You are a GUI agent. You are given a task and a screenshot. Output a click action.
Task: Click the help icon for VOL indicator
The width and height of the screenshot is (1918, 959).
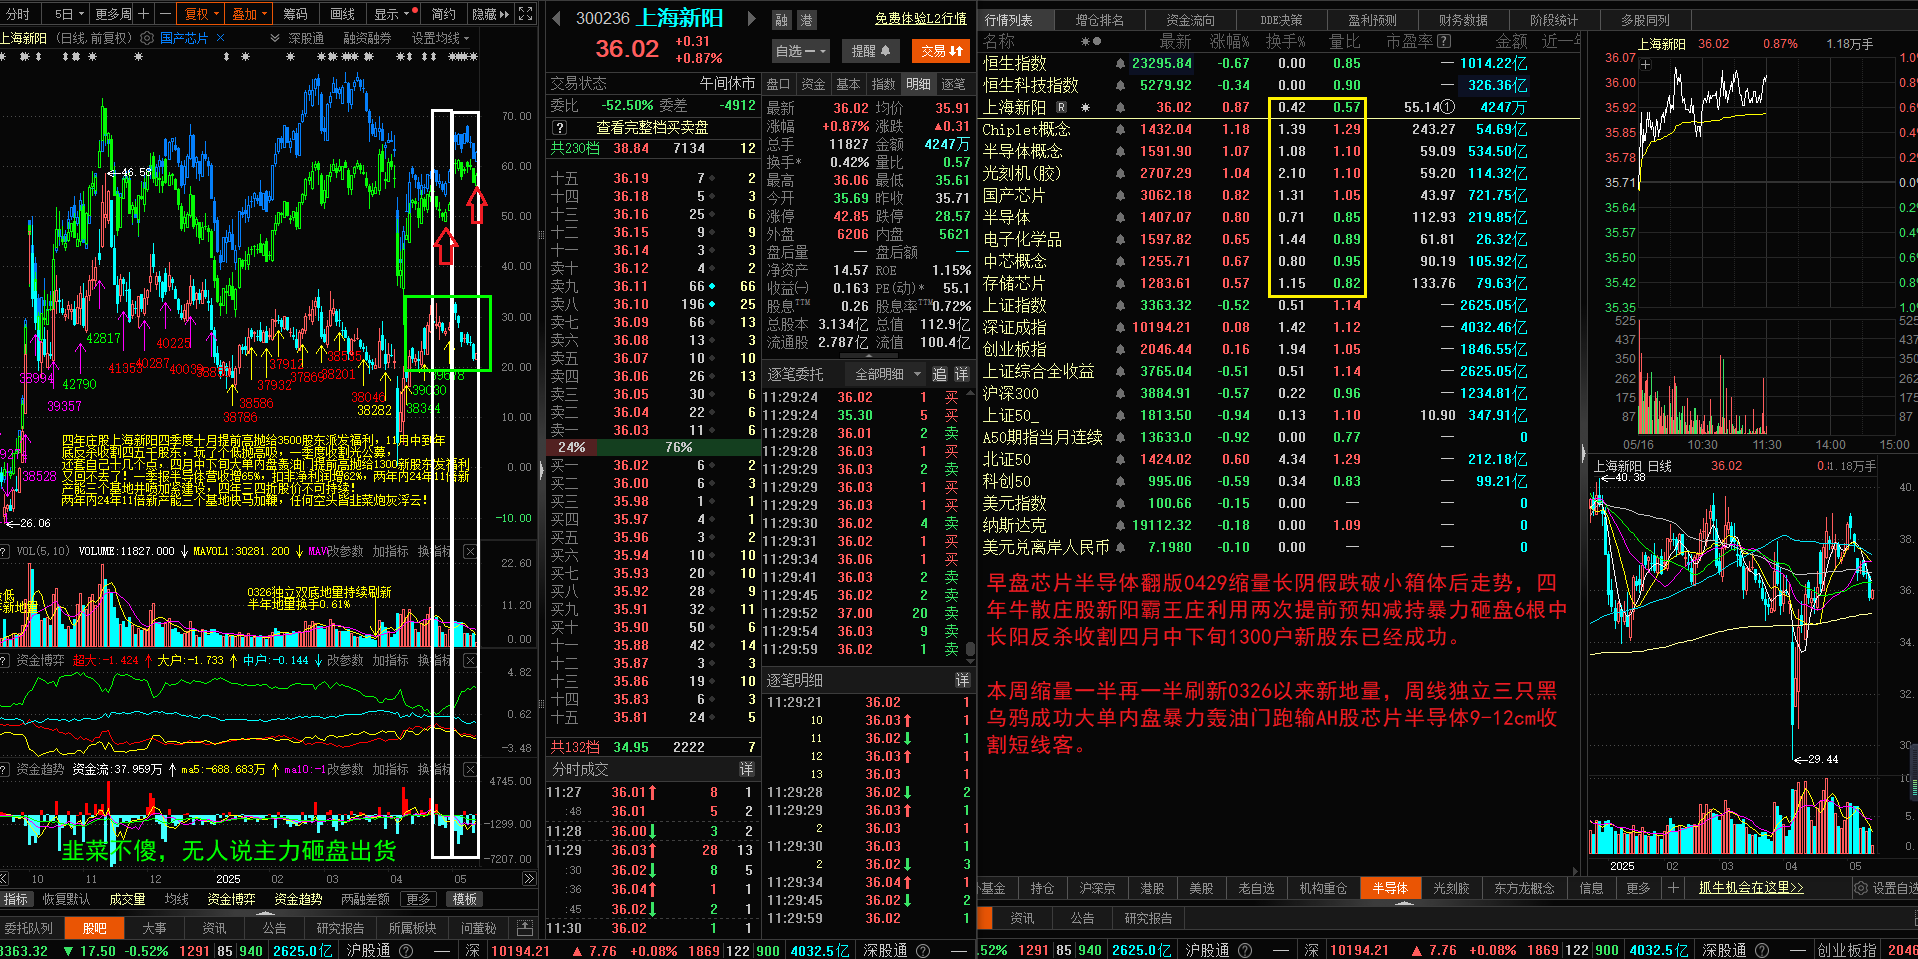click(x=5, y=551)
